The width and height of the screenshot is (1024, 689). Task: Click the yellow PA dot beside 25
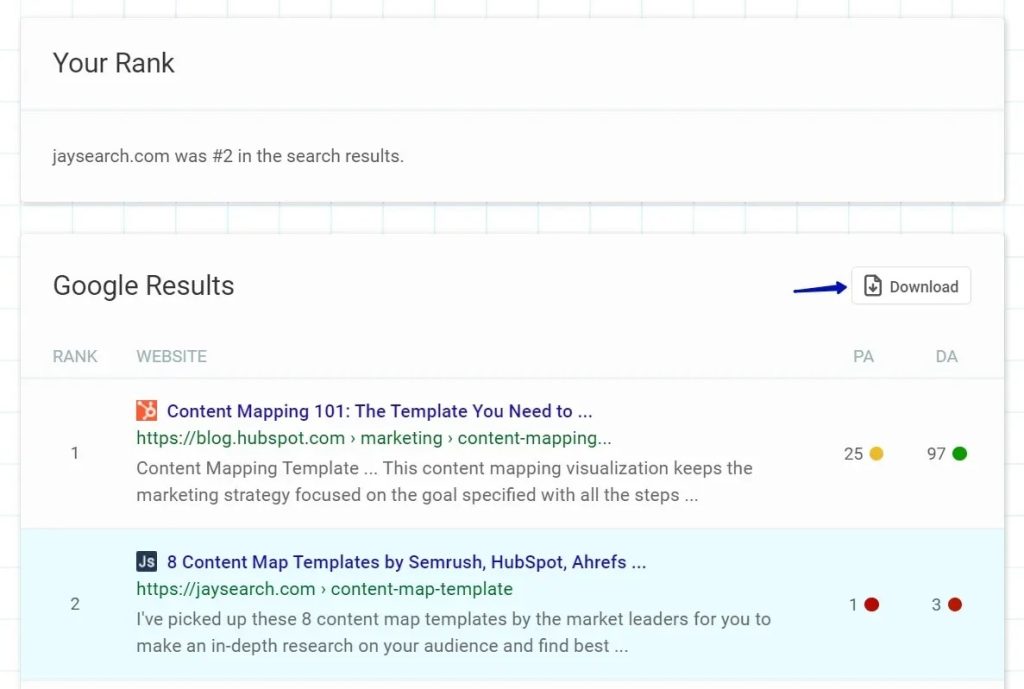click(x=876, y=453)
